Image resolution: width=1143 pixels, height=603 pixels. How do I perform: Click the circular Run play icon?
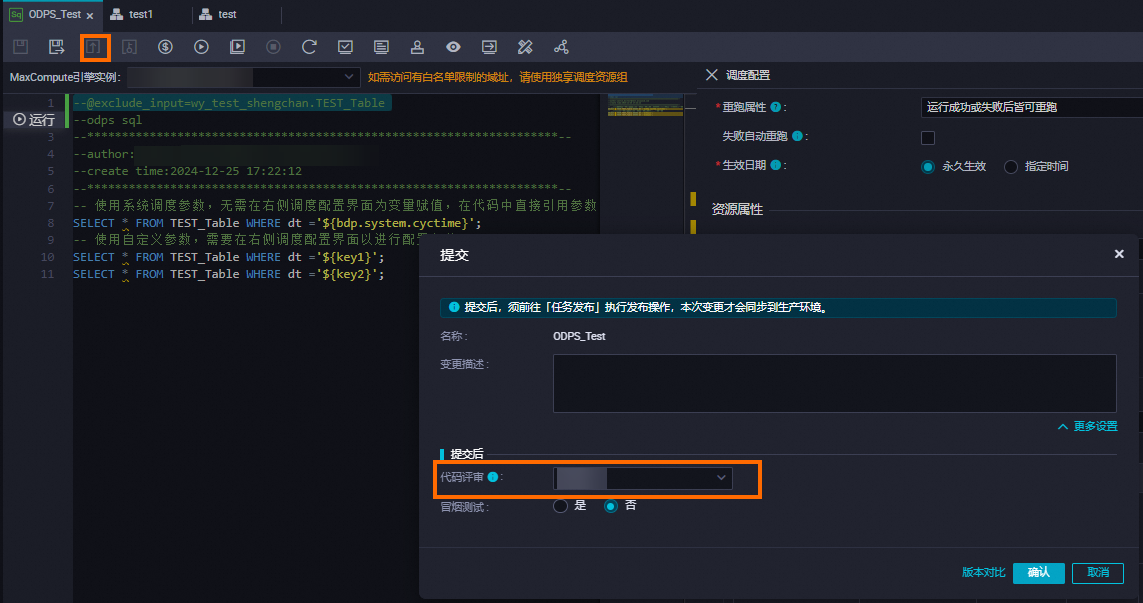(x=201, y=47)
